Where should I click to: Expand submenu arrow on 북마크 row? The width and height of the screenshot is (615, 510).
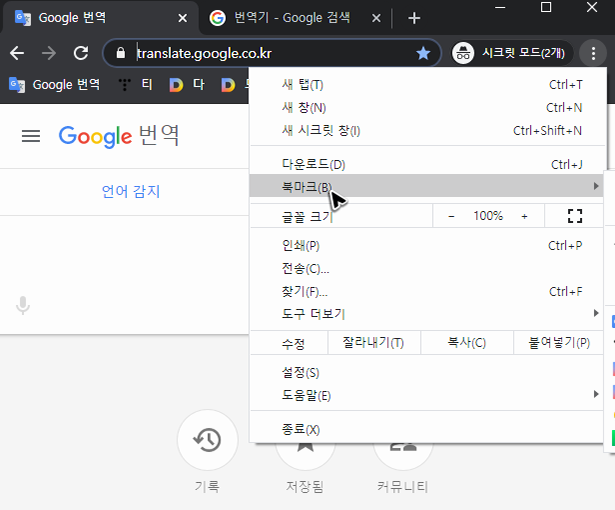pyautogui.click(x=596, y=186)
